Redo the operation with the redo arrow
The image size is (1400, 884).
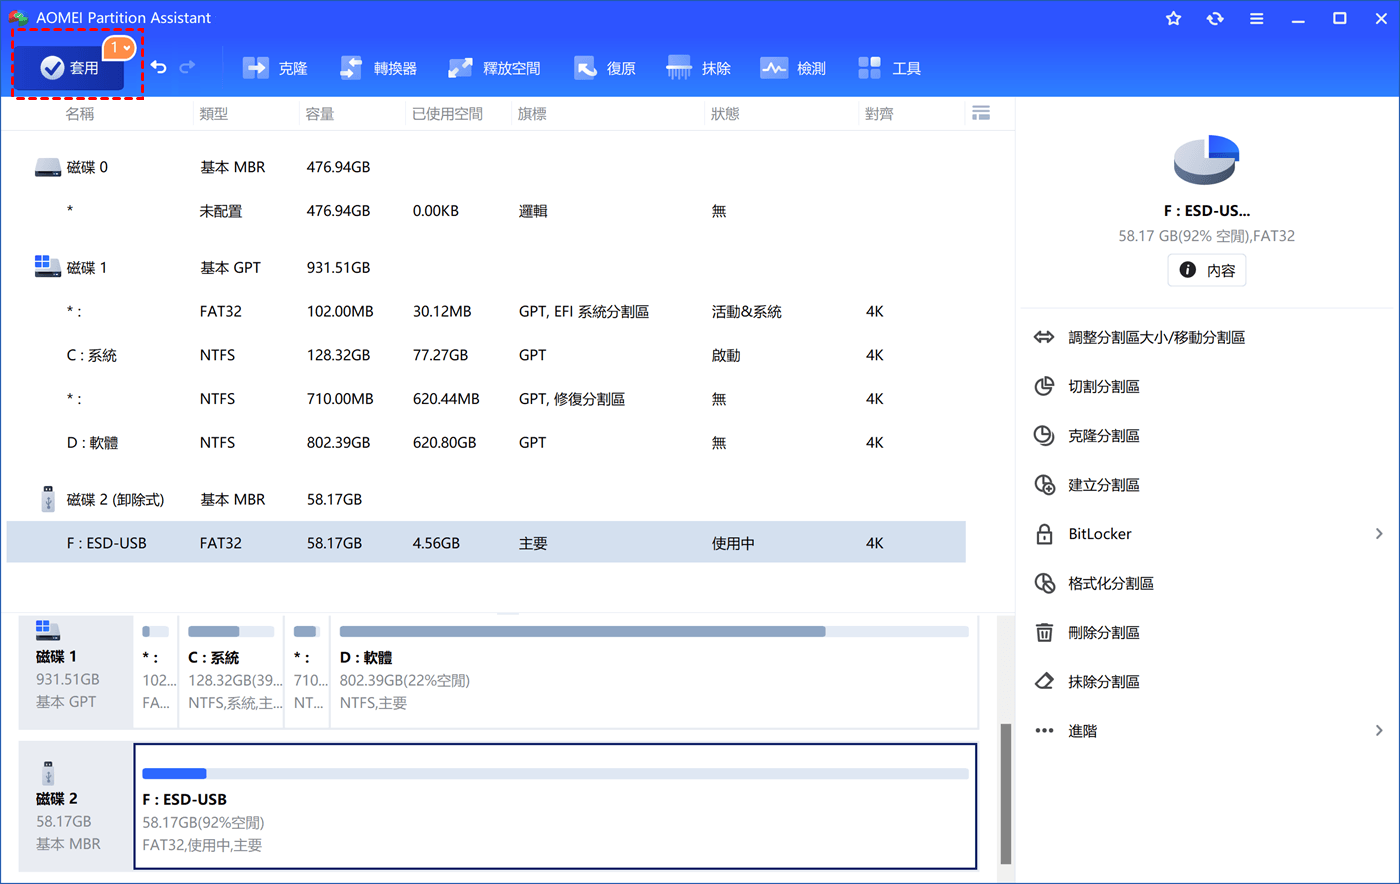click(x=187, y=67)
